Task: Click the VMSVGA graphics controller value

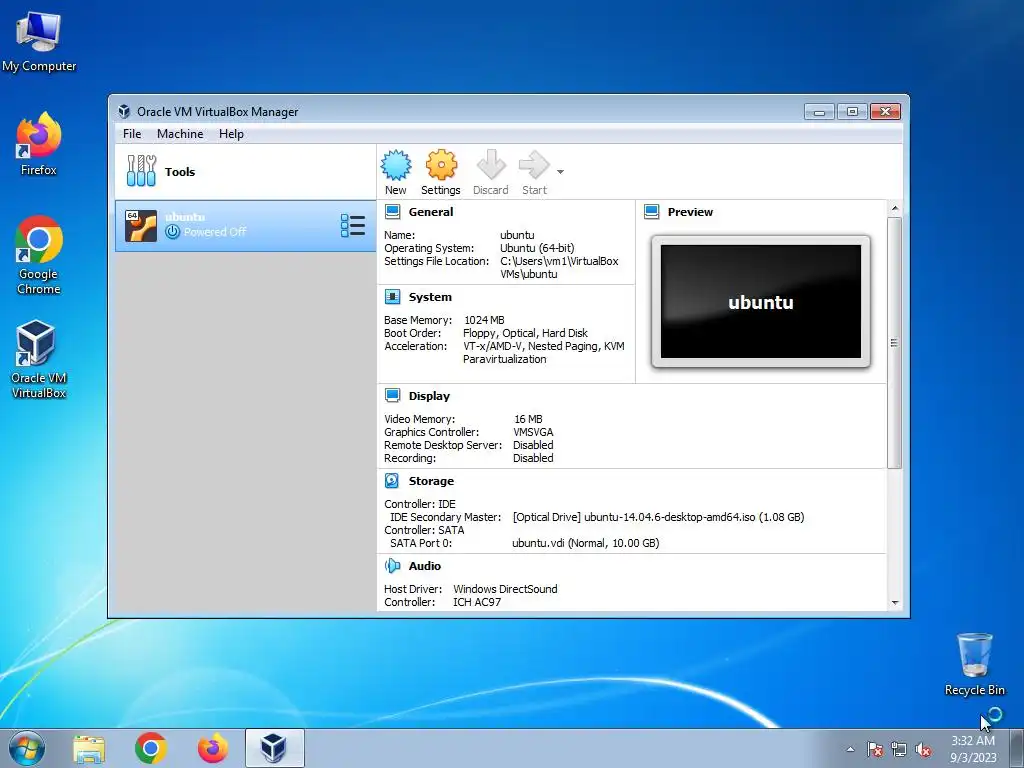Action: click(x=534, y=432)
